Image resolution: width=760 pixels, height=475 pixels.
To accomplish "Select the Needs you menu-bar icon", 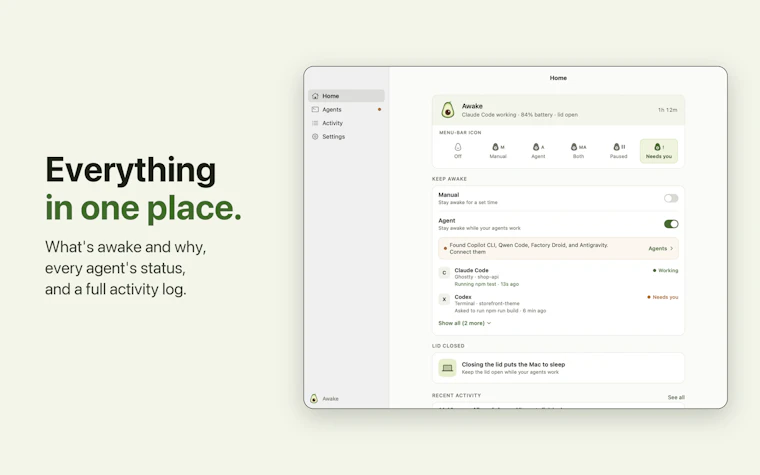I will 659,151.
